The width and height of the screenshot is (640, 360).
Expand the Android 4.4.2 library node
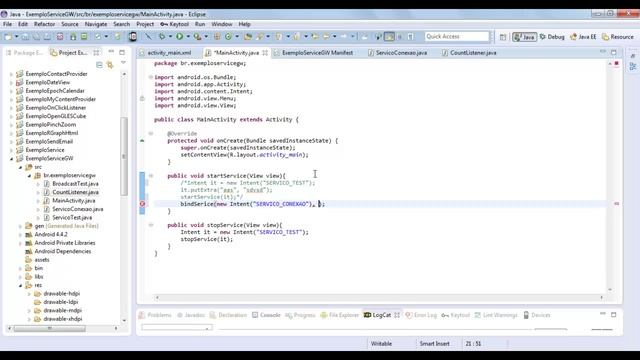[x=20, y=235]
